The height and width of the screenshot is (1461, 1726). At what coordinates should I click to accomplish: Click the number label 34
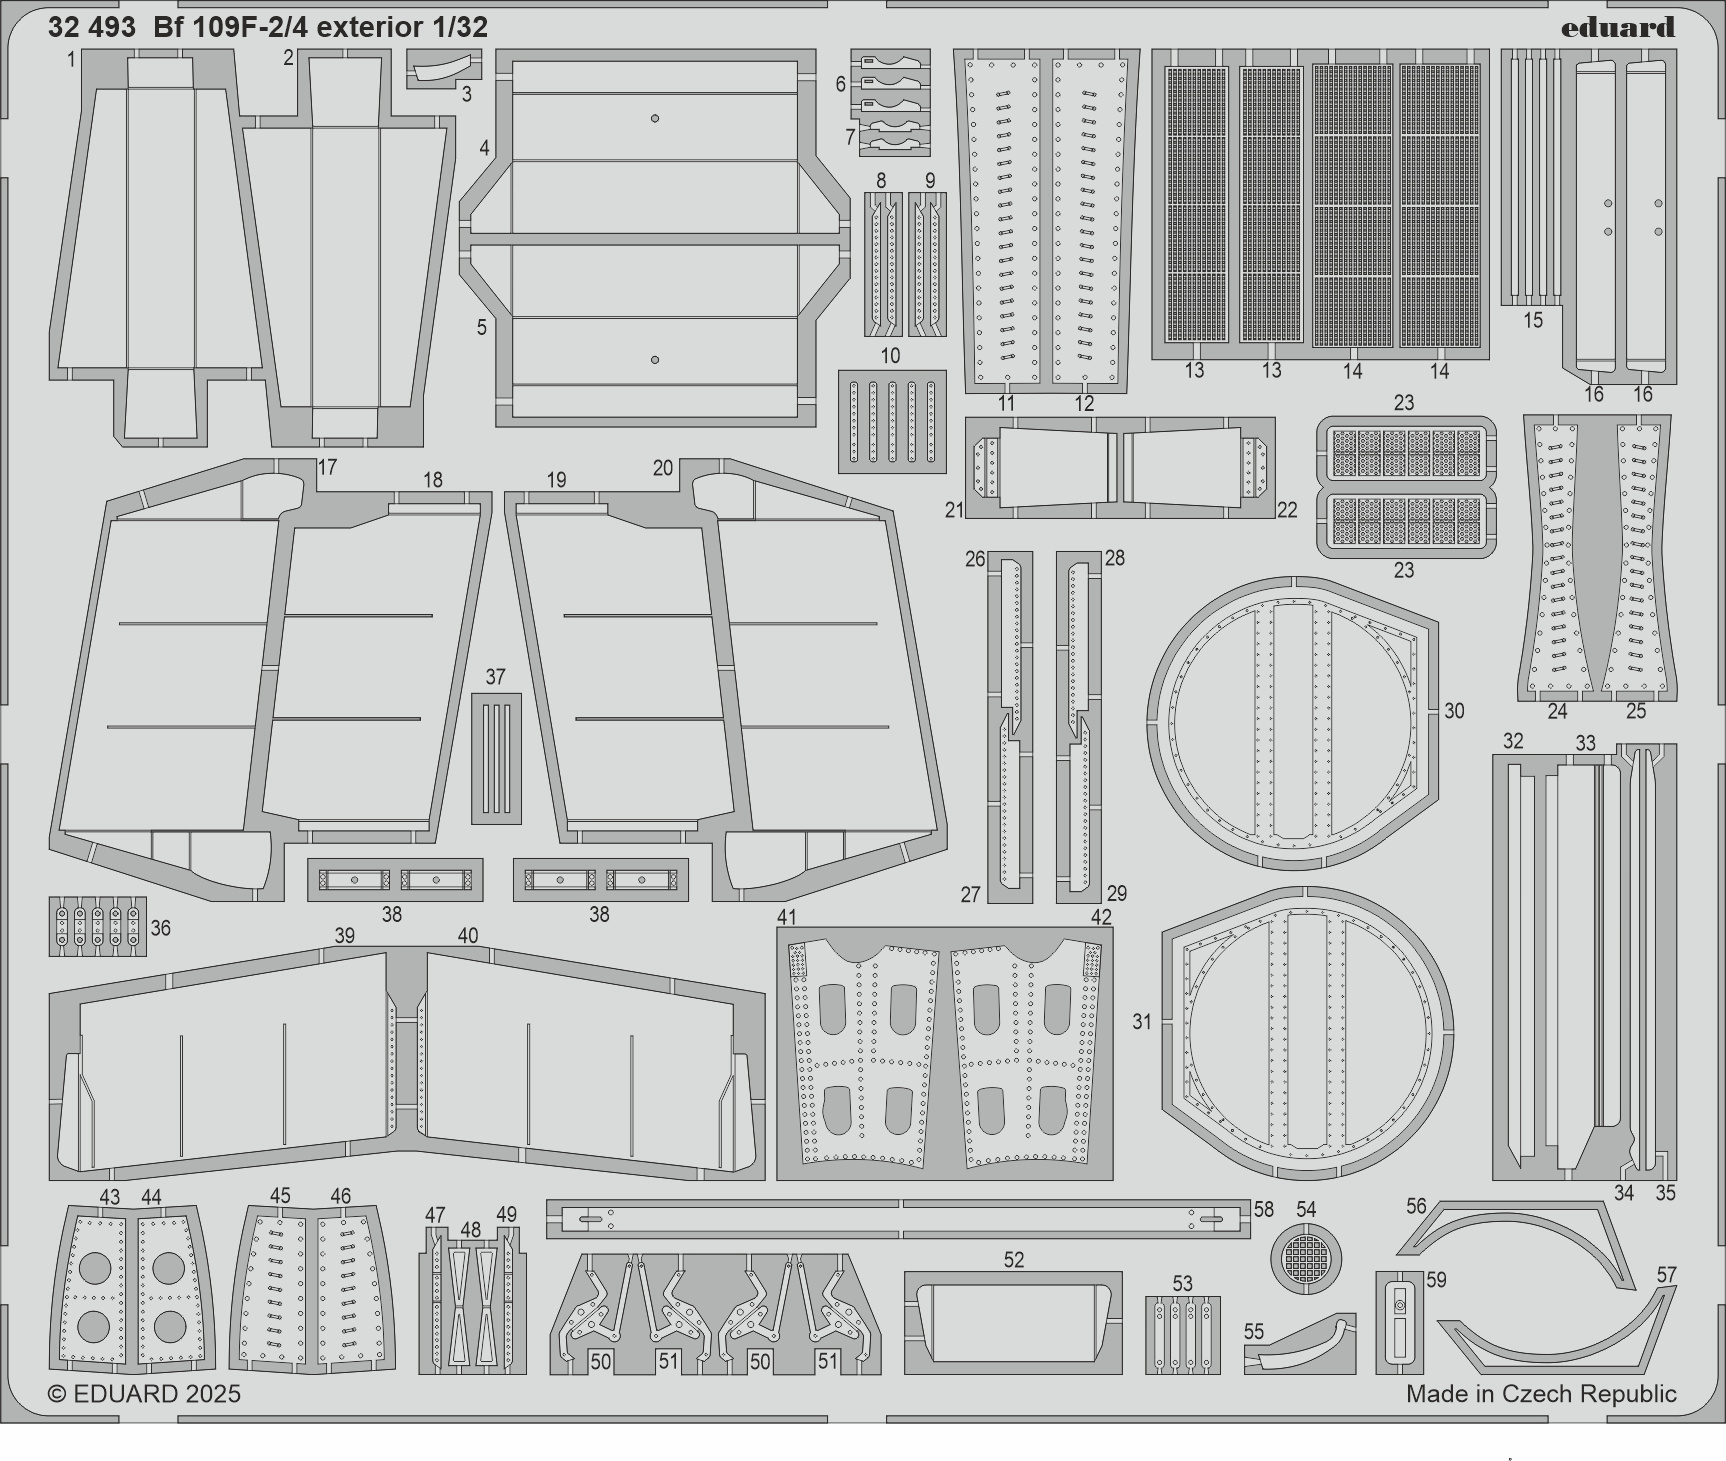pyautogui.click(x=1624, y=1193)
